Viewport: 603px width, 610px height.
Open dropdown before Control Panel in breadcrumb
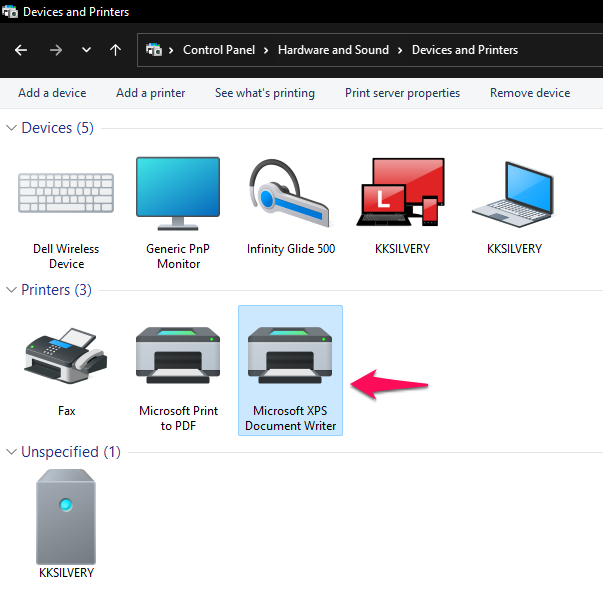pyautogui.click(x=171, y=50)
